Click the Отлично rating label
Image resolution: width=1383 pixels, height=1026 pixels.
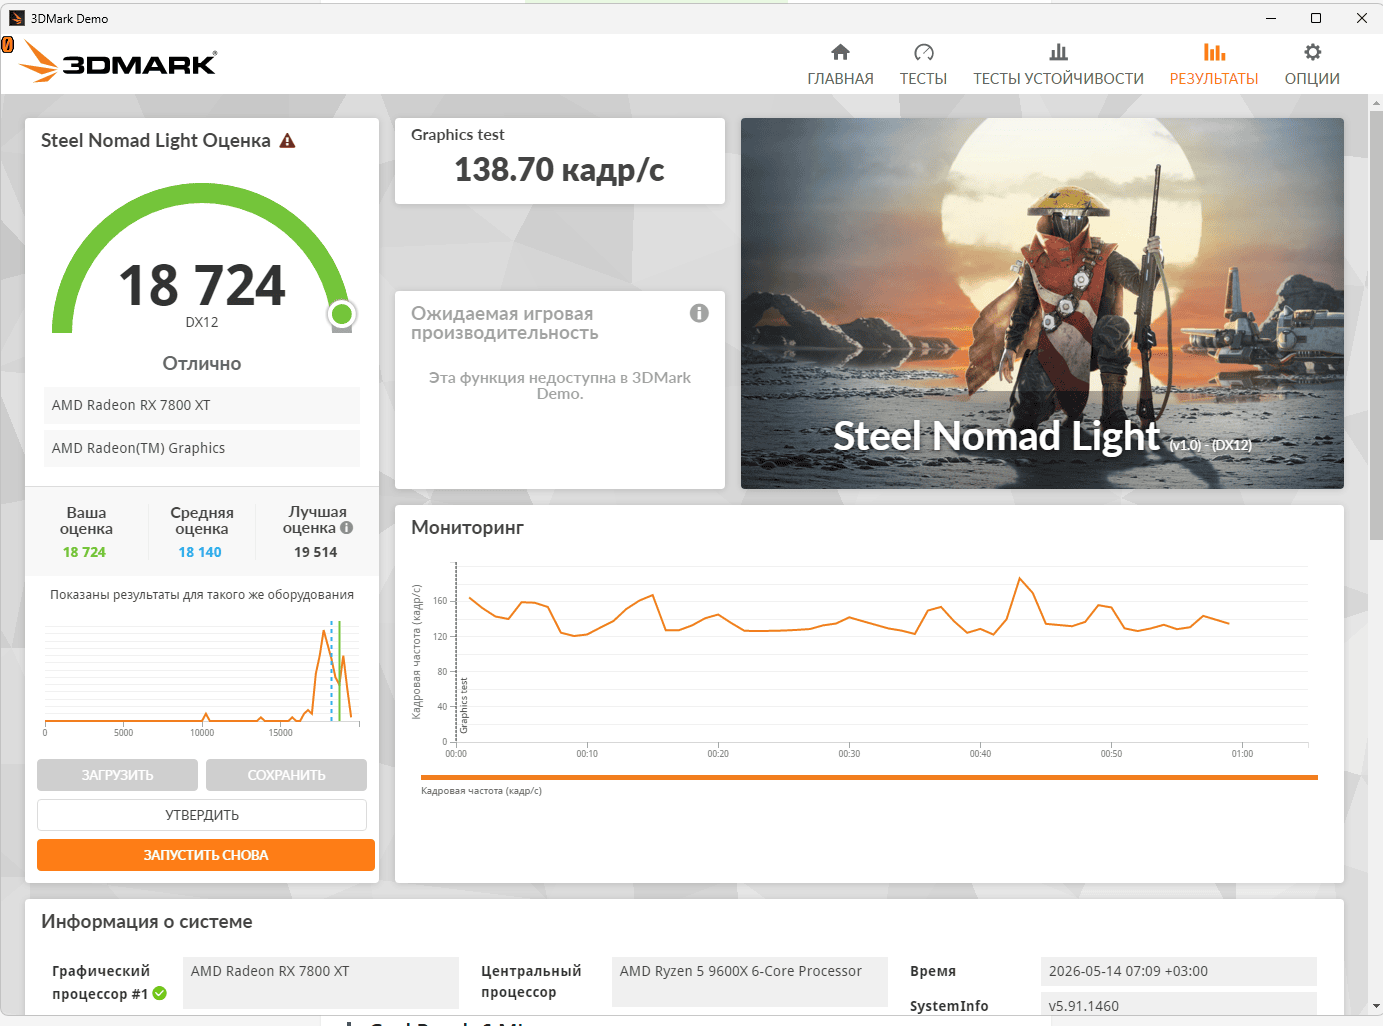[x=202, y=364]
